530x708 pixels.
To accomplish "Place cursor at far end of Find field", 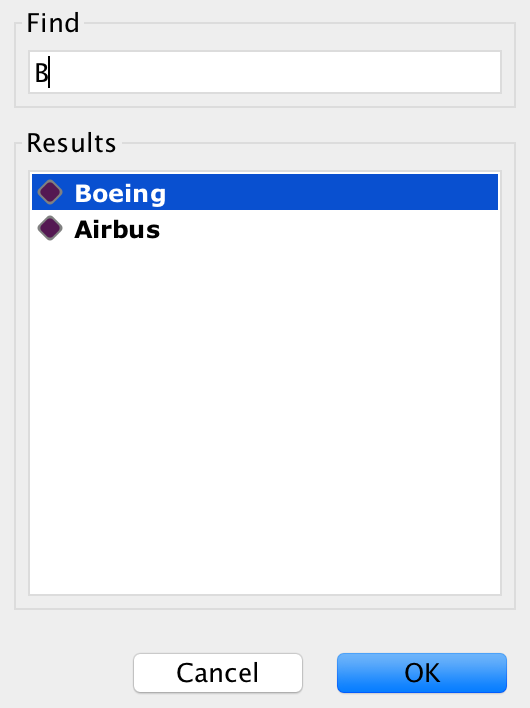I will 494,72.
